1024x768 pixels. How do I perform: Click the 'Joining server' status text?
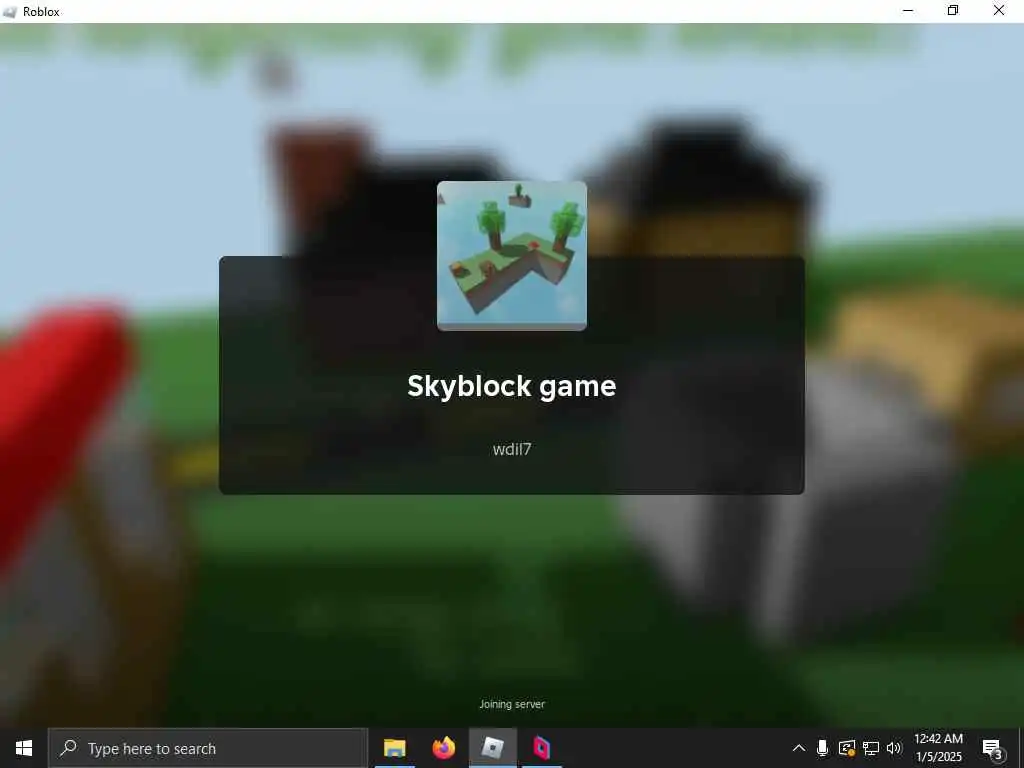point(512,704)
